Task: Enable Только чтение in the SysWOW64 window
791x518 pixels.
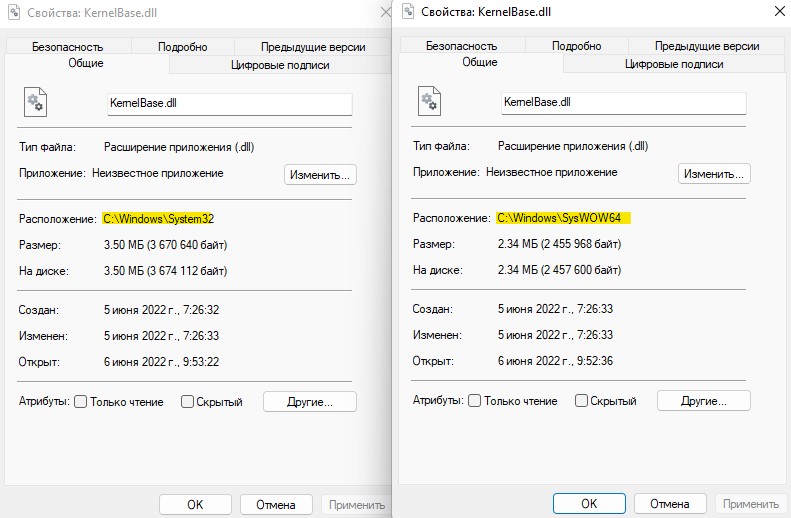Action: click(x=474, y=401)
